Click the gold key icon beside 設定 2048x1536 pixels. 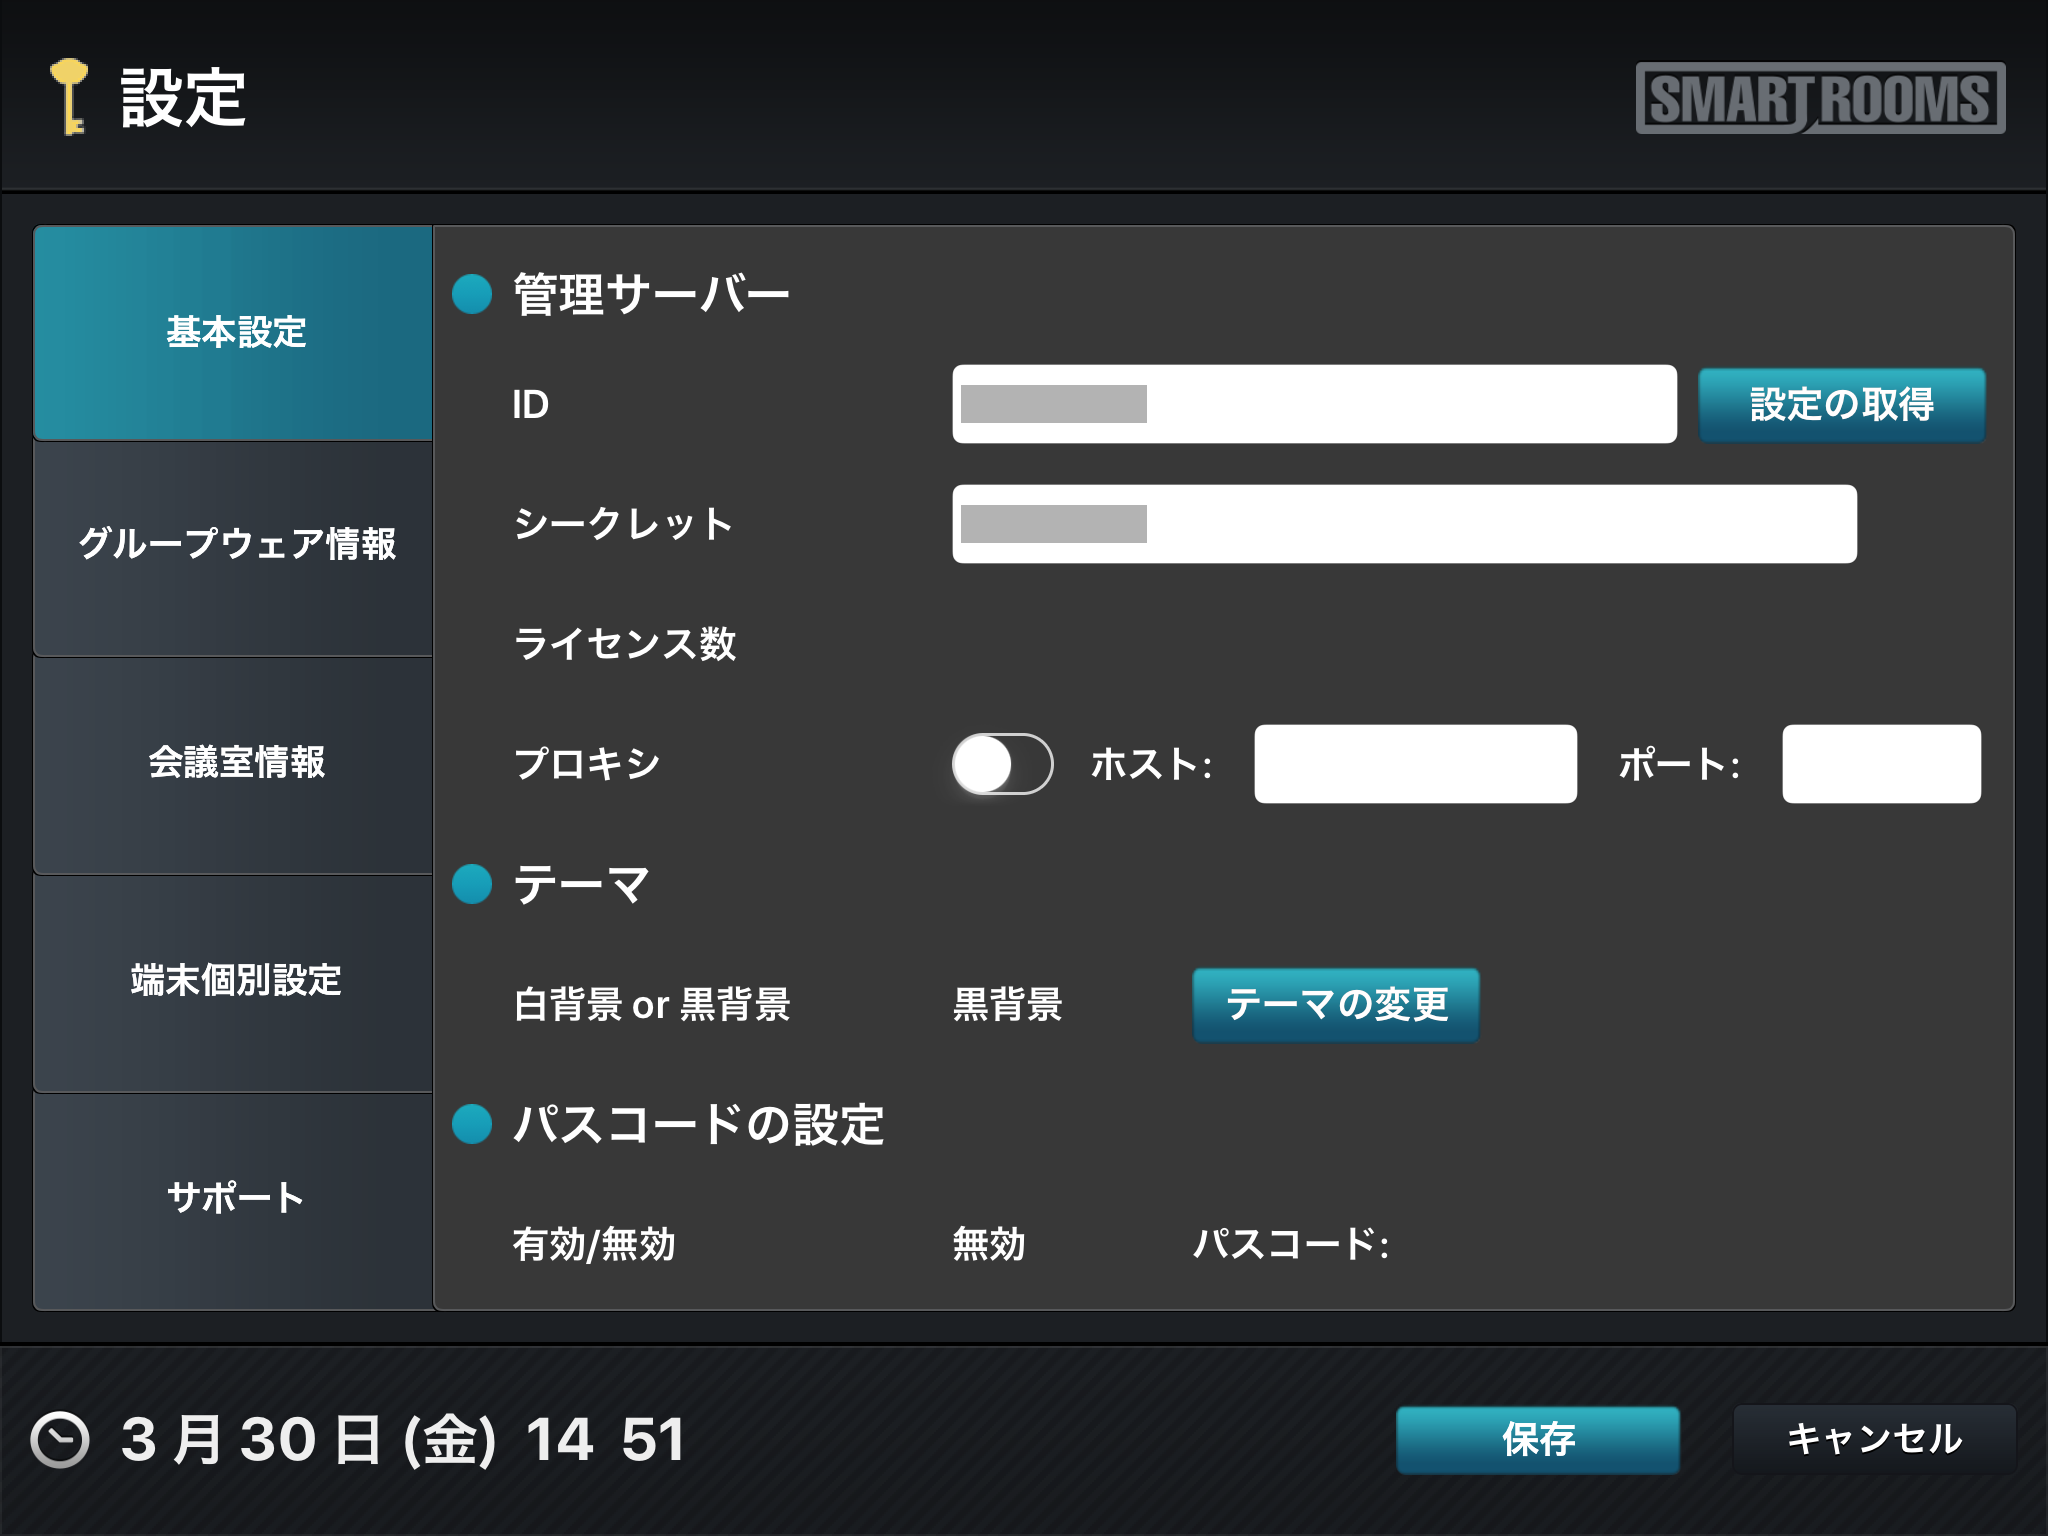70,97
